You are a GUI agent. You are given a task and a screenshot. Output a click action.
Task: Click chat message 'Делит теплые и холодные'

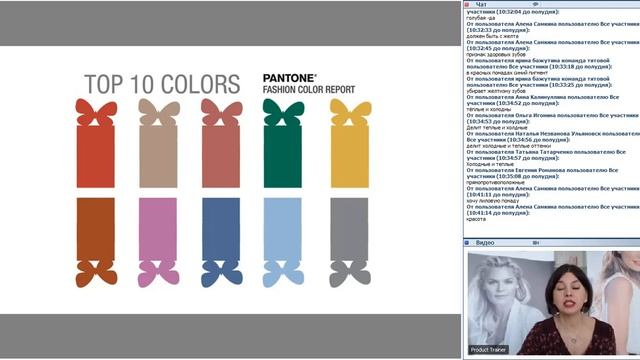click(x=497, y=128)
